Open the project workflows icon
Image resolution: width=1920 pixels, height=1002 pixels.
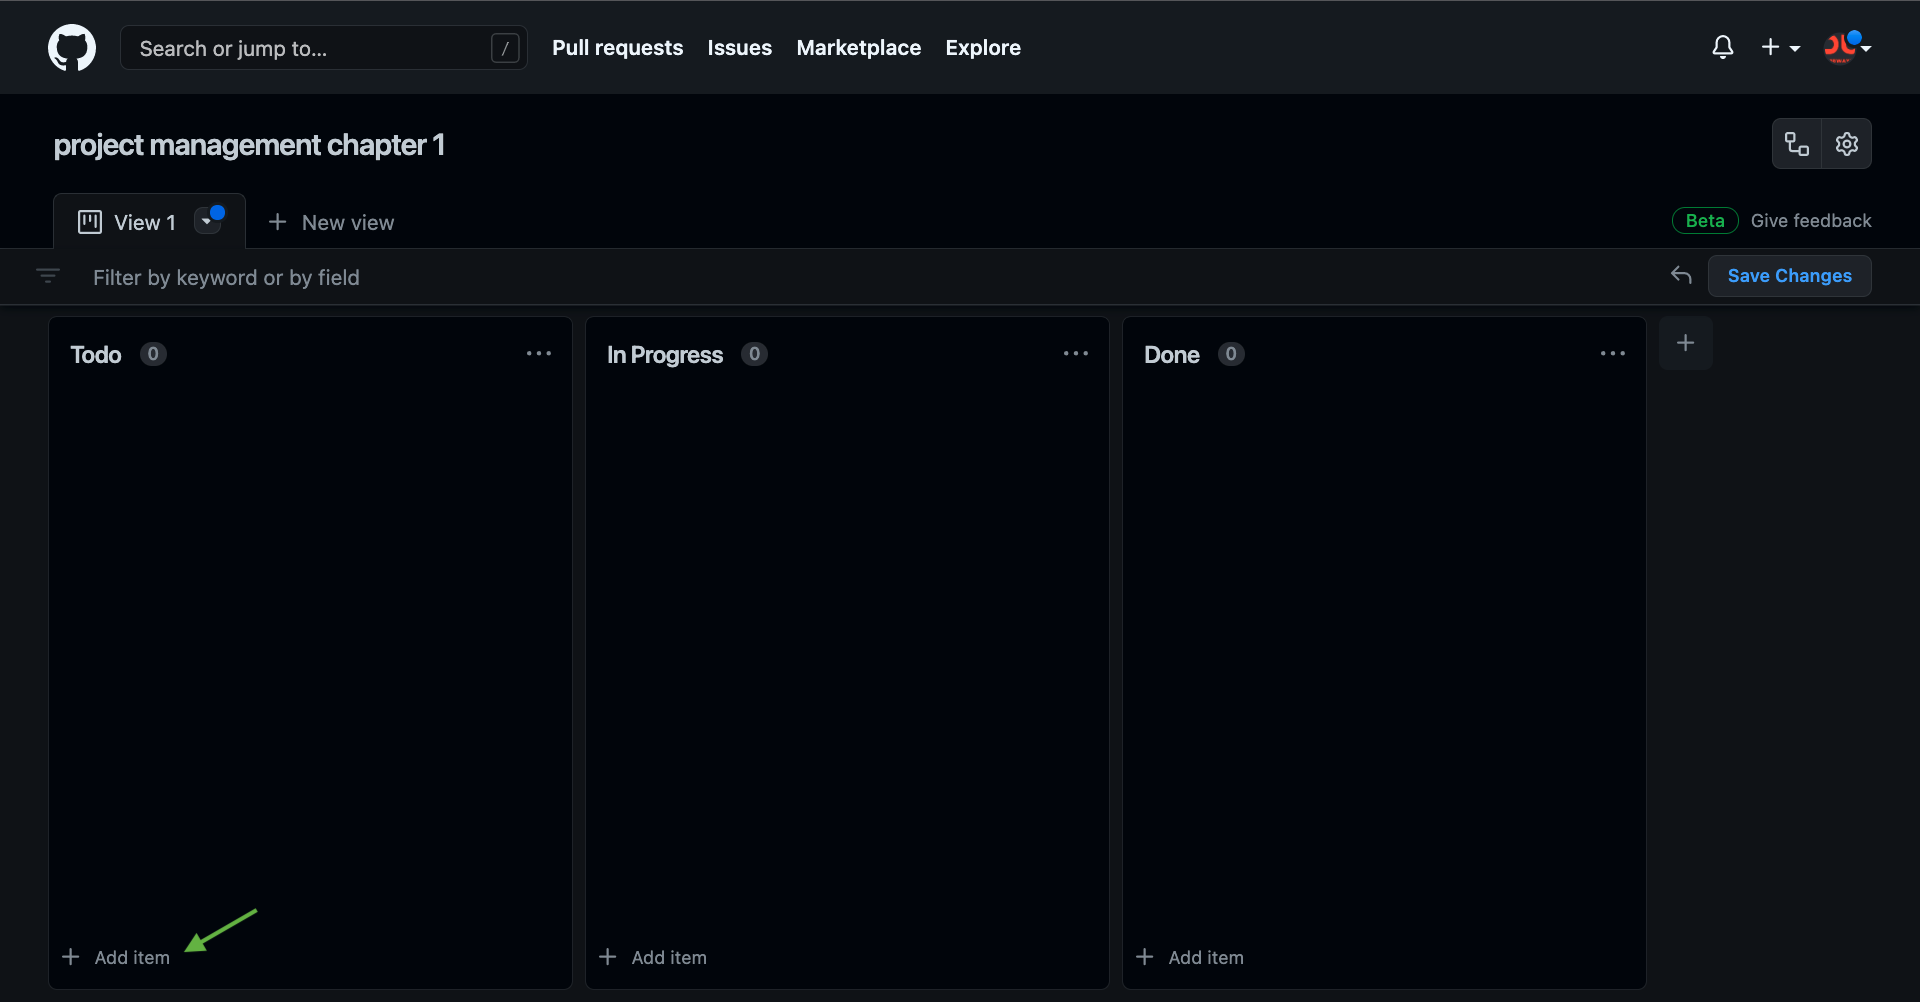pos(1797,144)
